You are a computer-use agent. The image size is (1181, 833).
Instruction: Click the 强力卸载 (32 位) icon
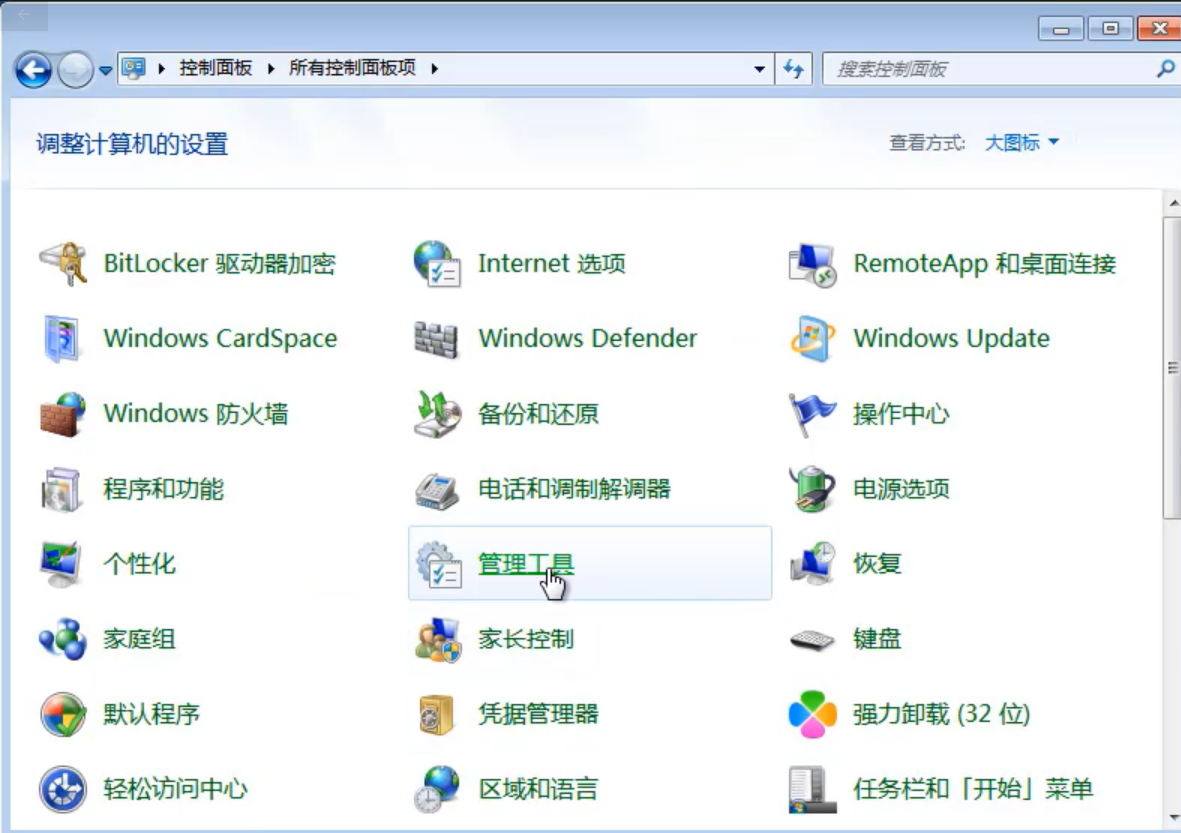(812, 714)
